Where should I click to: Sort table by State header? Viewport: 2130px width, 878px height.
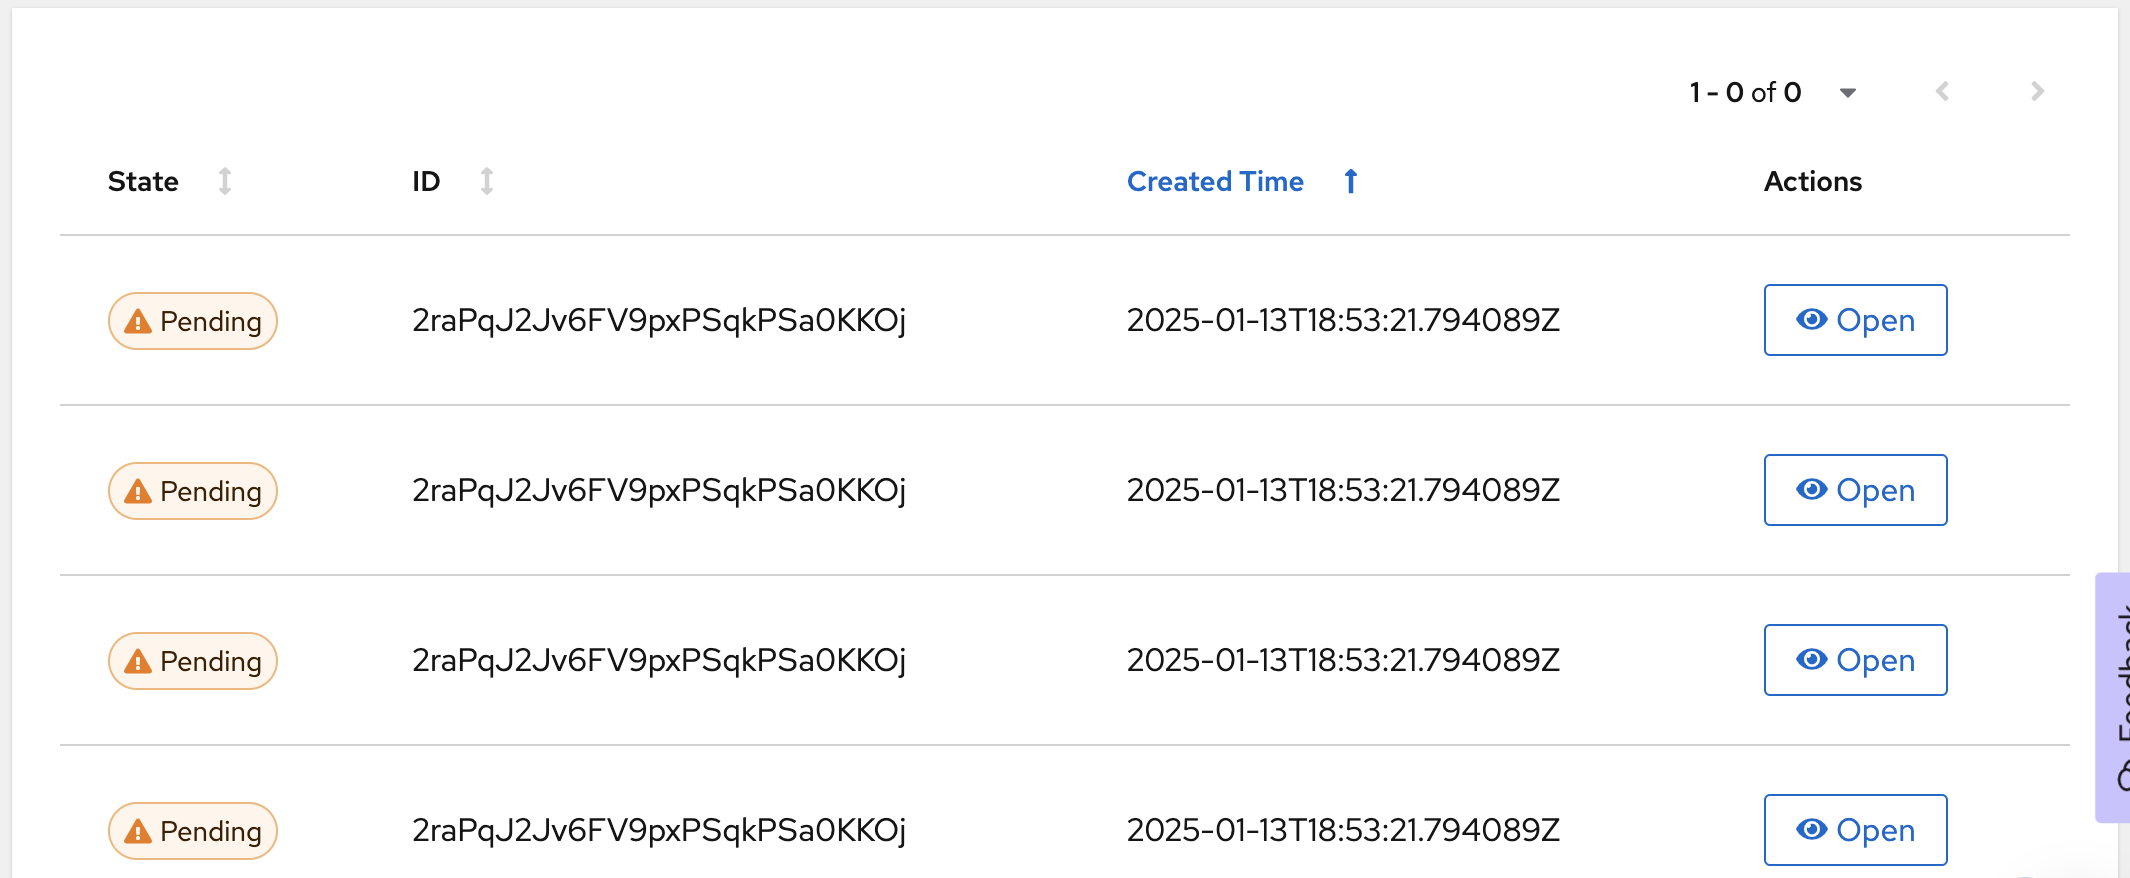(x=143, y=181)
